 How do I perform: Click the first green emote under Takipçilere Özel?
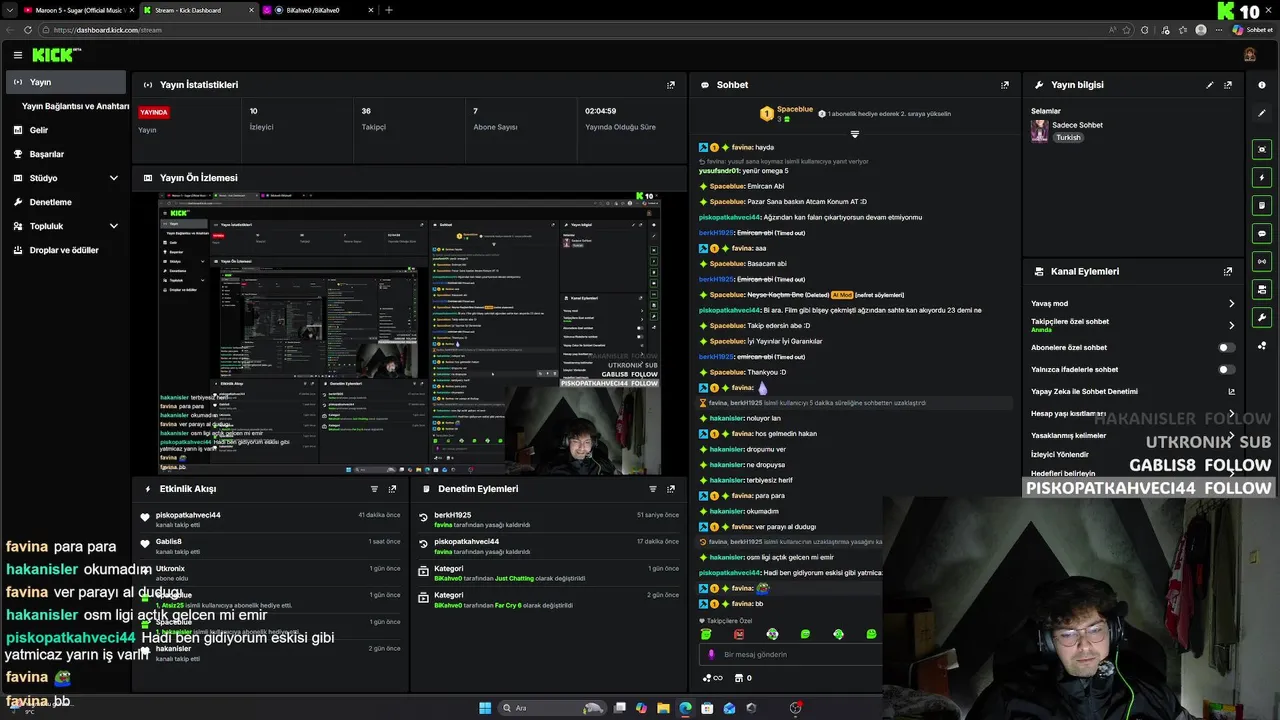(706, 634)
